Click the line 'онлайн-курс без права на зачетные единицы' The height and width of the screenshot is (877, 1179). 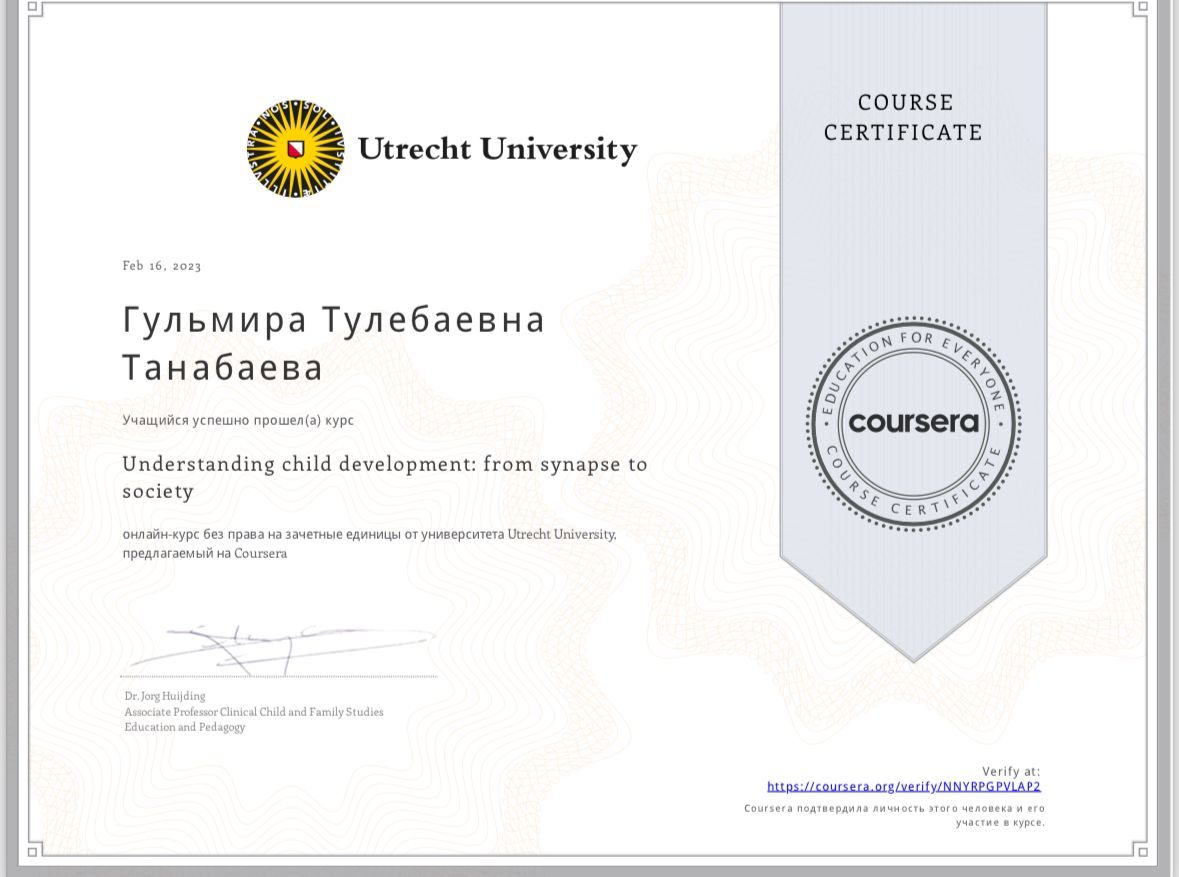point(369,534)
